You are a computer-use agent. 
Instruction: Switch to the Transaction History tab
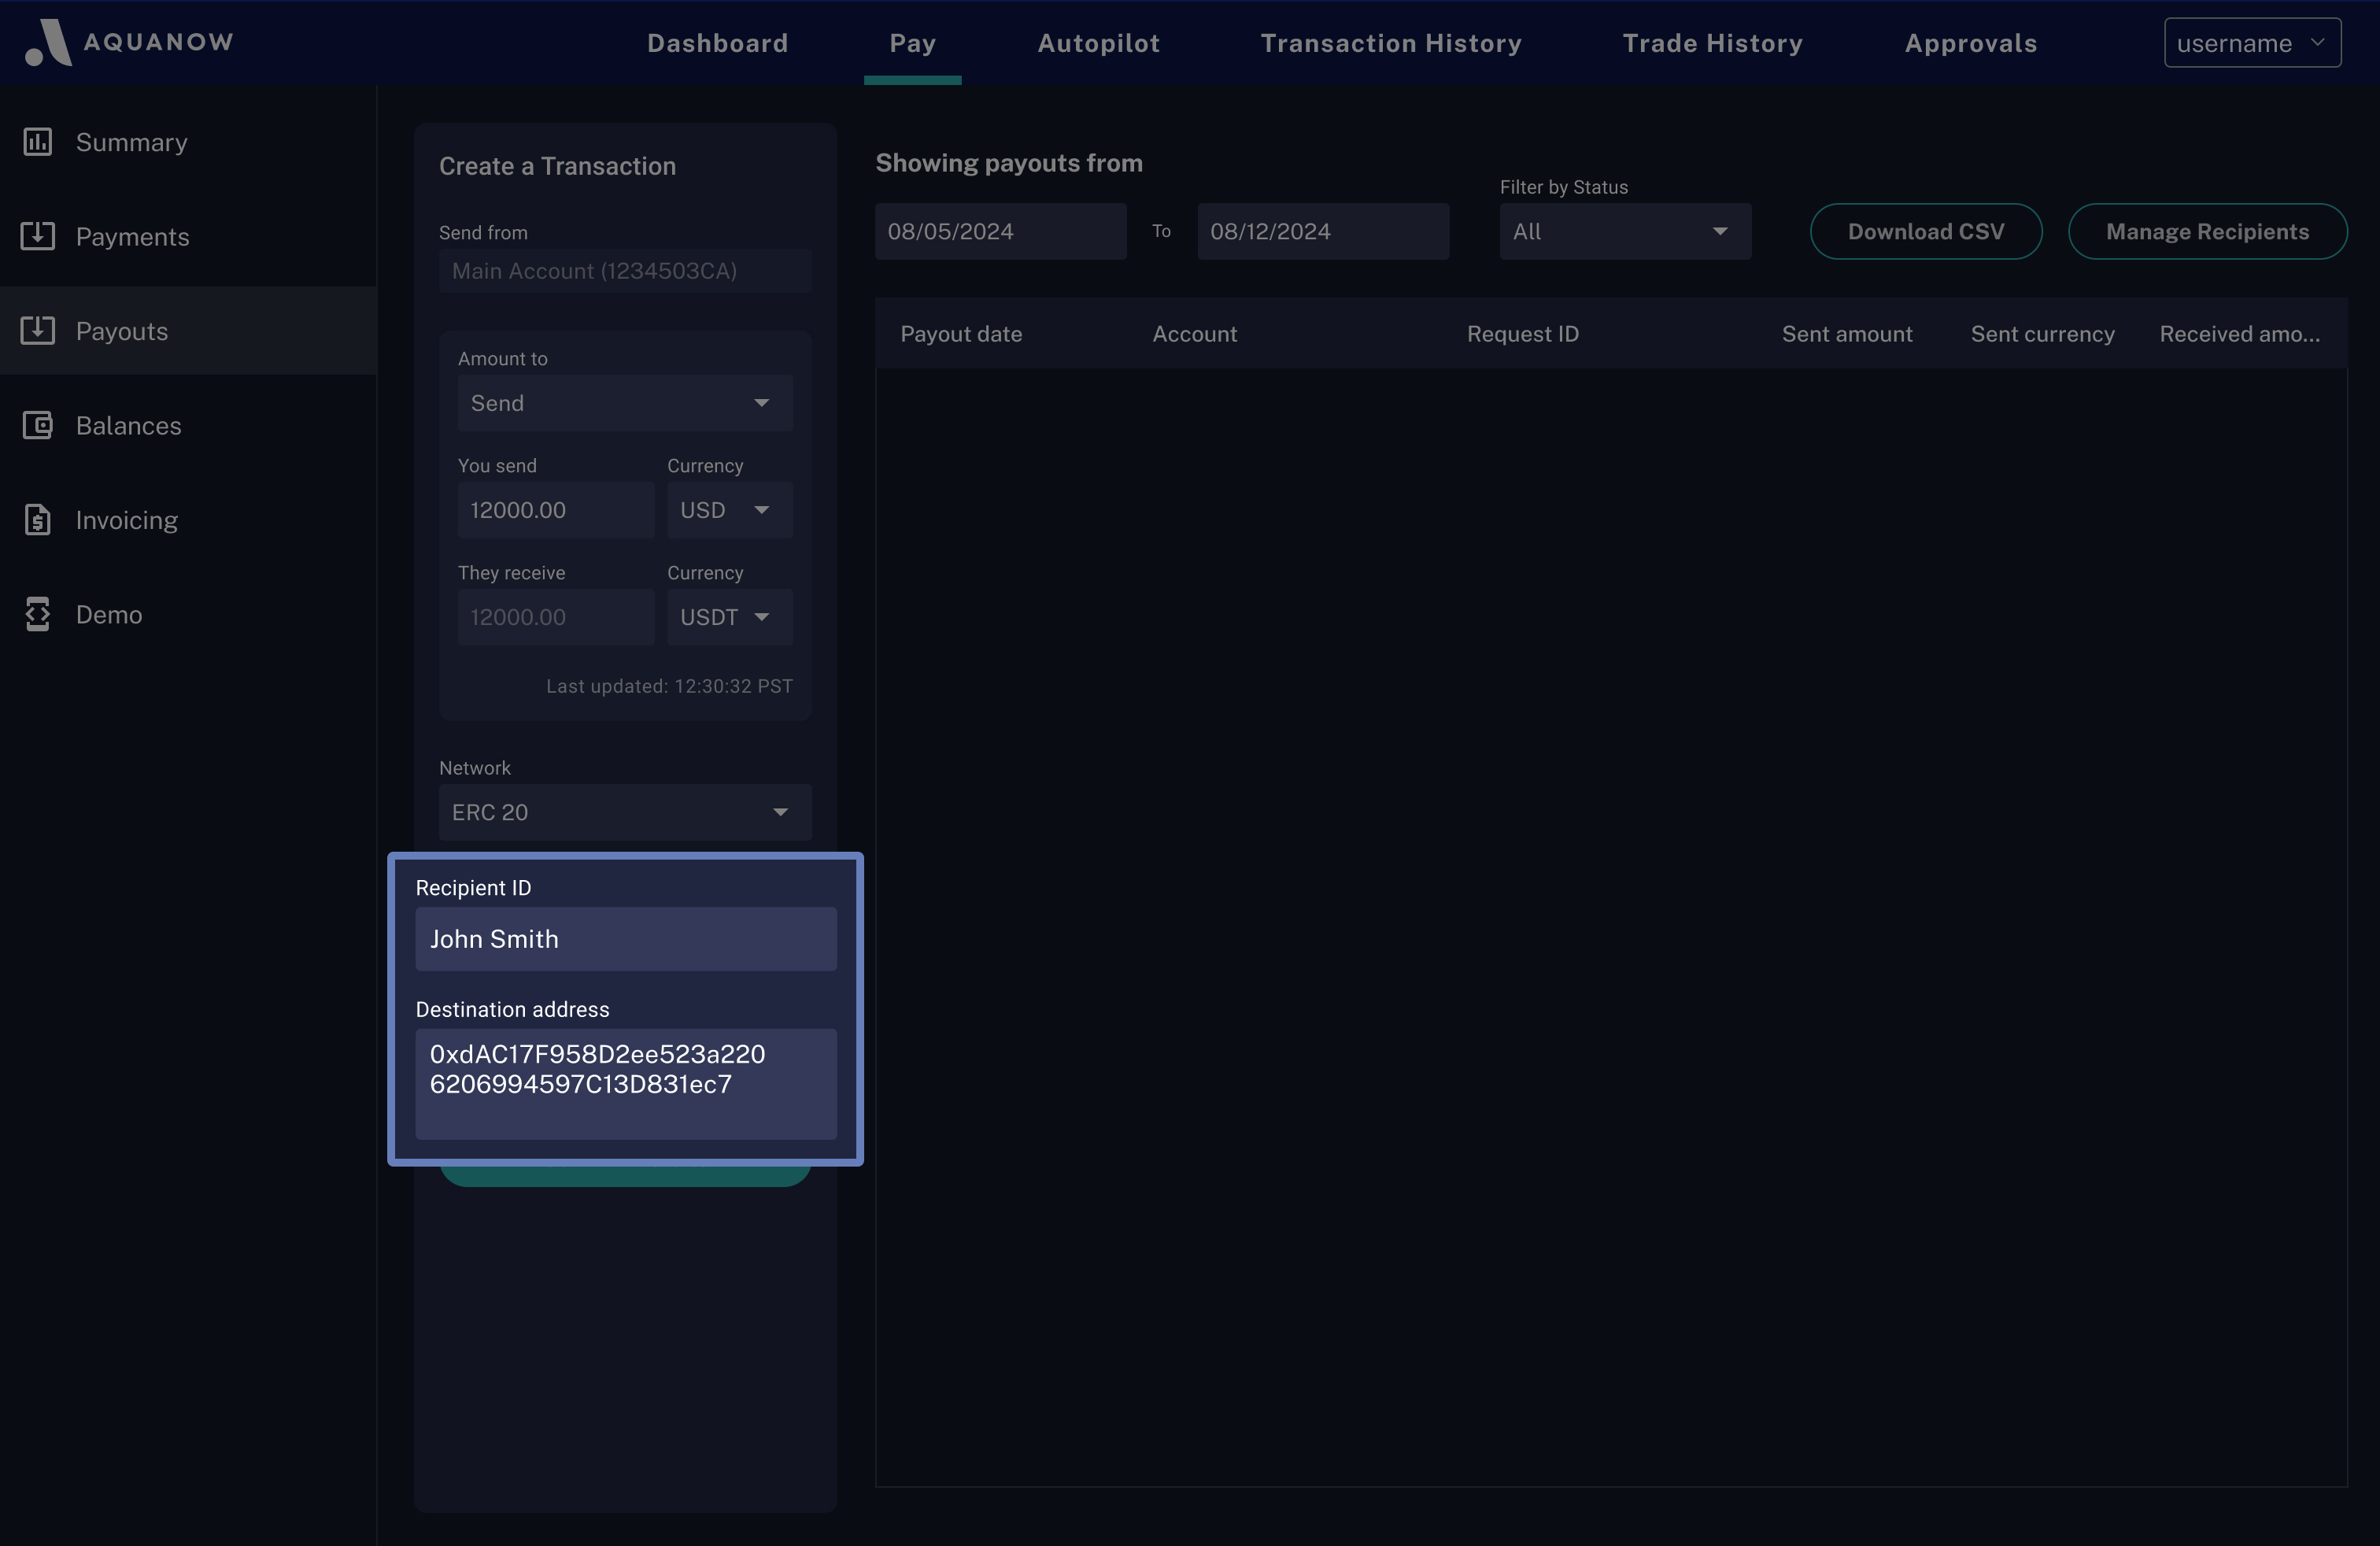pos(1390,43)
